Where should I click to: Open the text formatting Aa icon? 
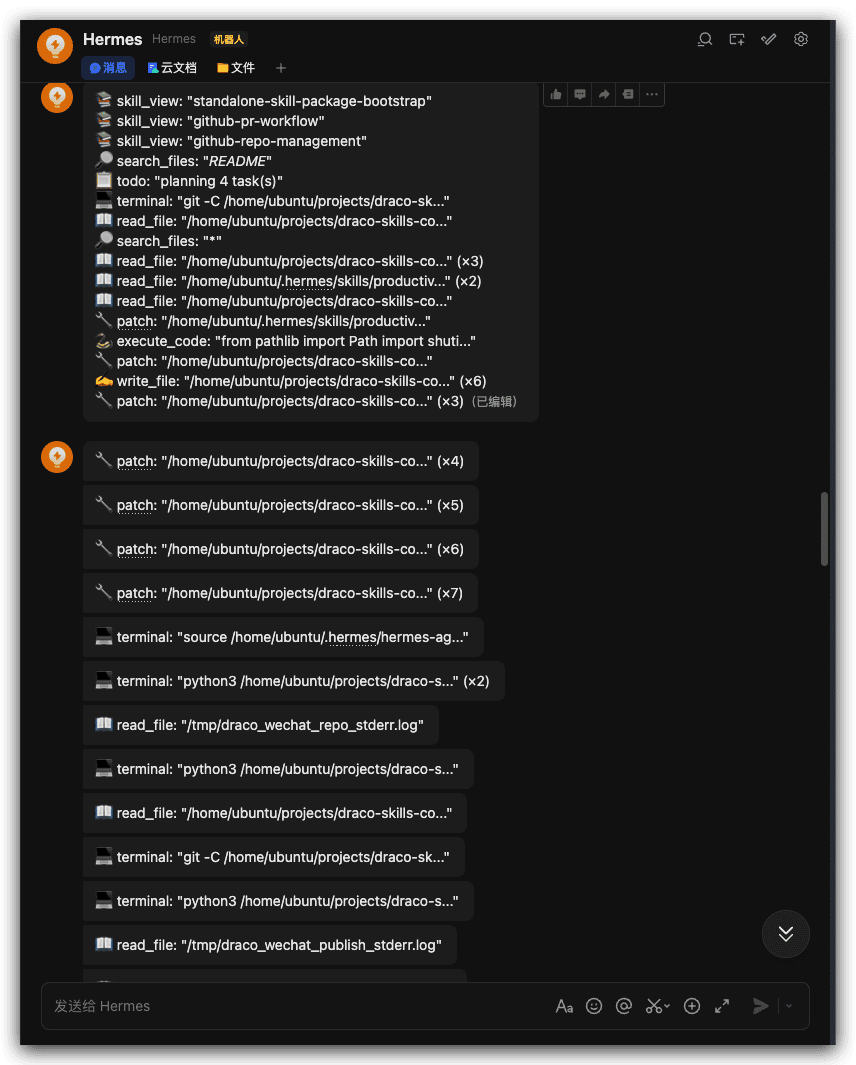pyautogui.click(x=564, y=1006)
